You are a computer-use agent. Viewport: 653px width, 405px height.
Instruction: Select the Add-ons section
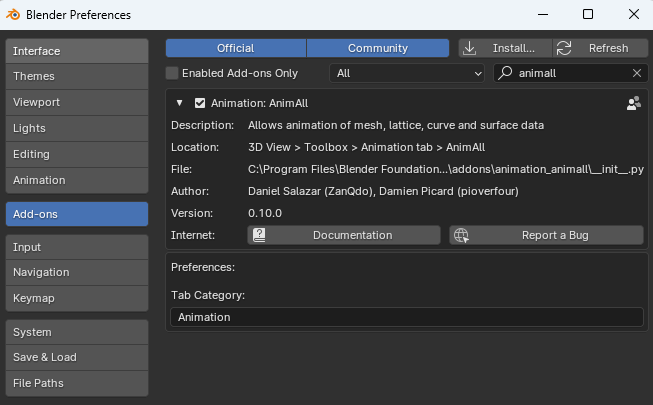point(77,214)
